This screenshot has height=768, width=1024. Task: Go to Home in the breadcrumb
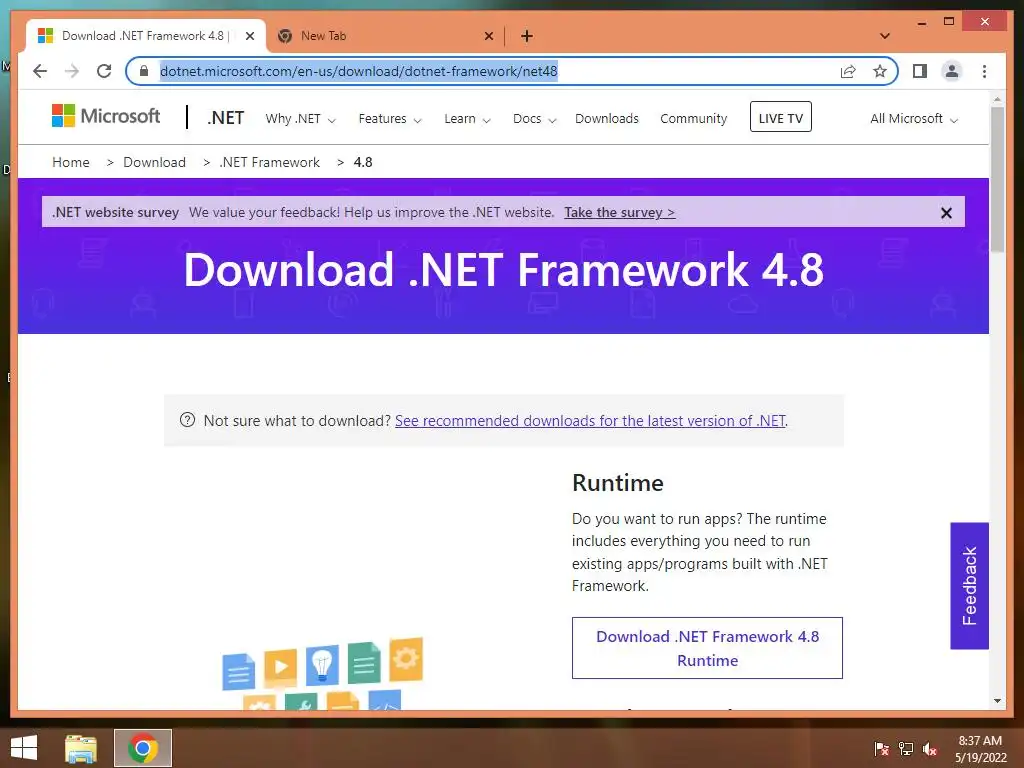[x=71, y=162]
